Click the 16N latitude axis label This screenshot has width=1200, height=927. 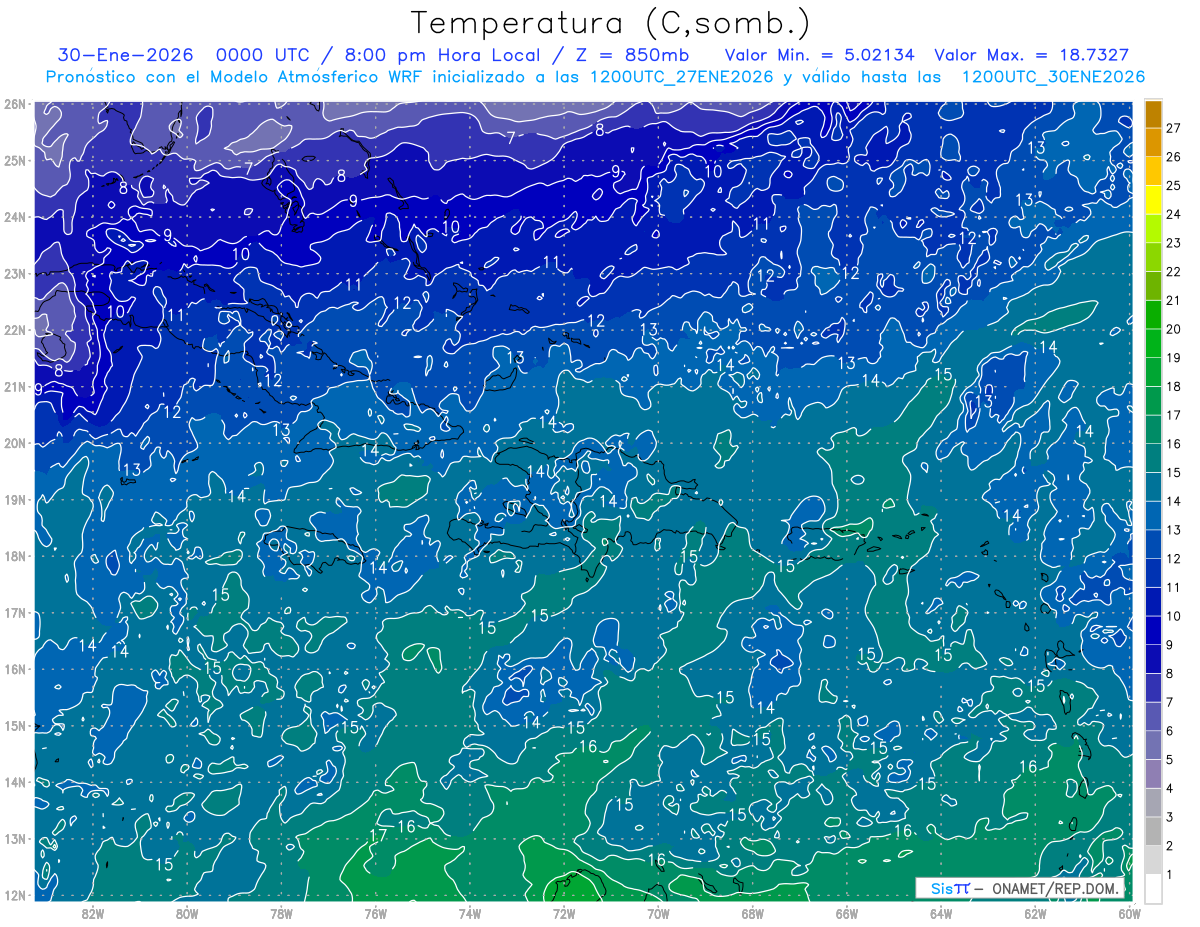click(14, 669)
